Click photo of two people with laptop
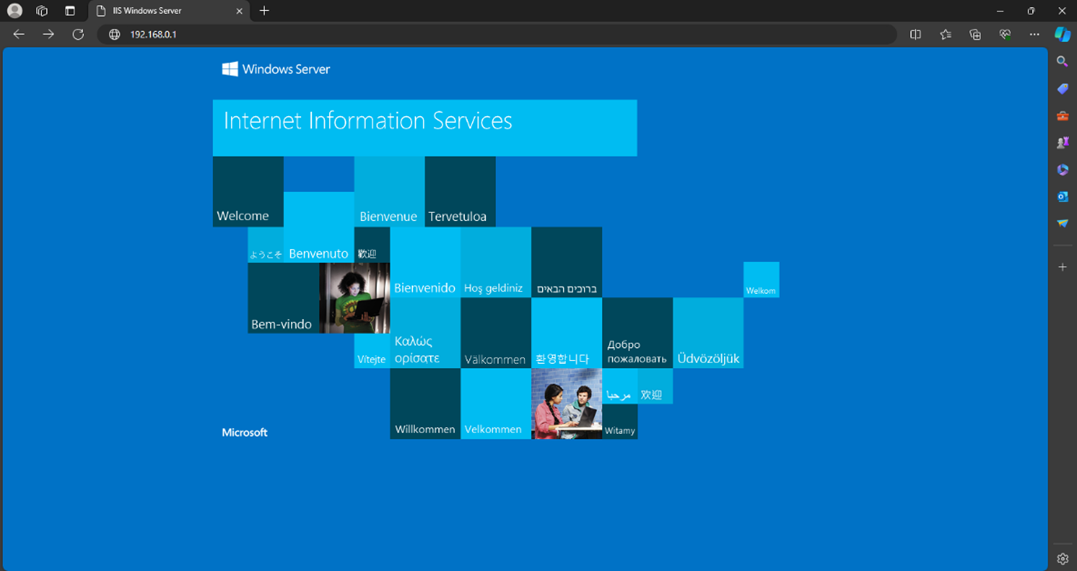The height and width of the screenshot is (571, 1077). point(567,404)
